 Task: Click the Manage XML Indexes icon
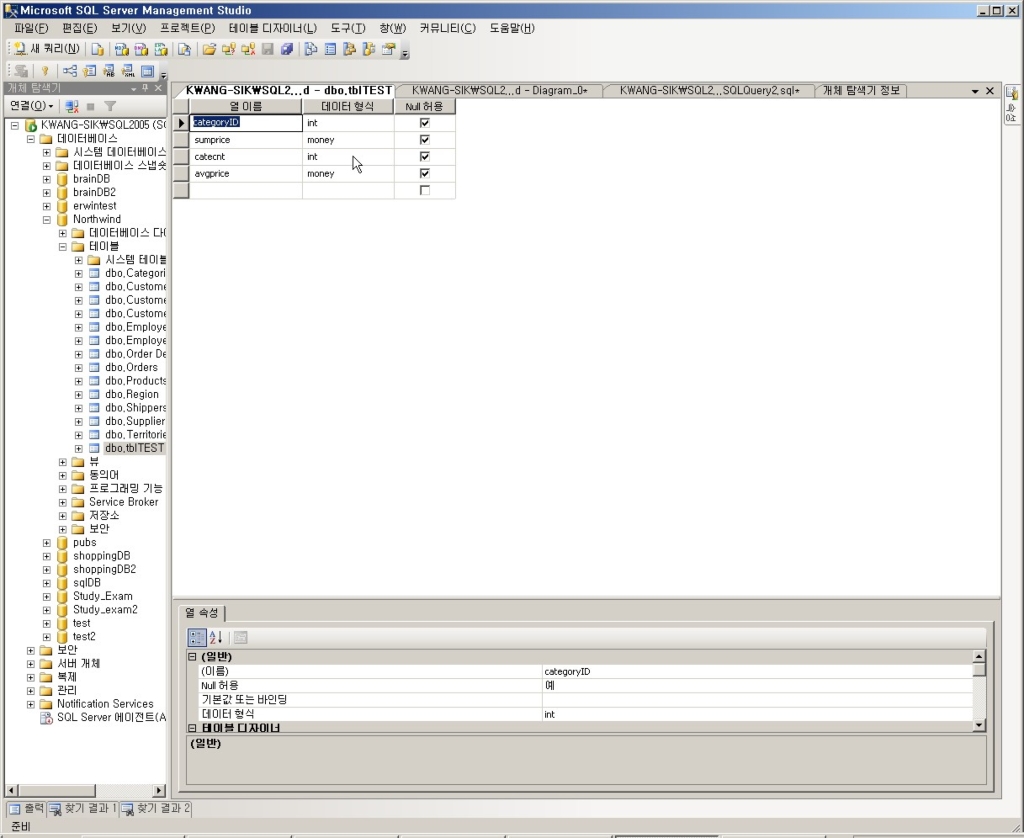128,71
